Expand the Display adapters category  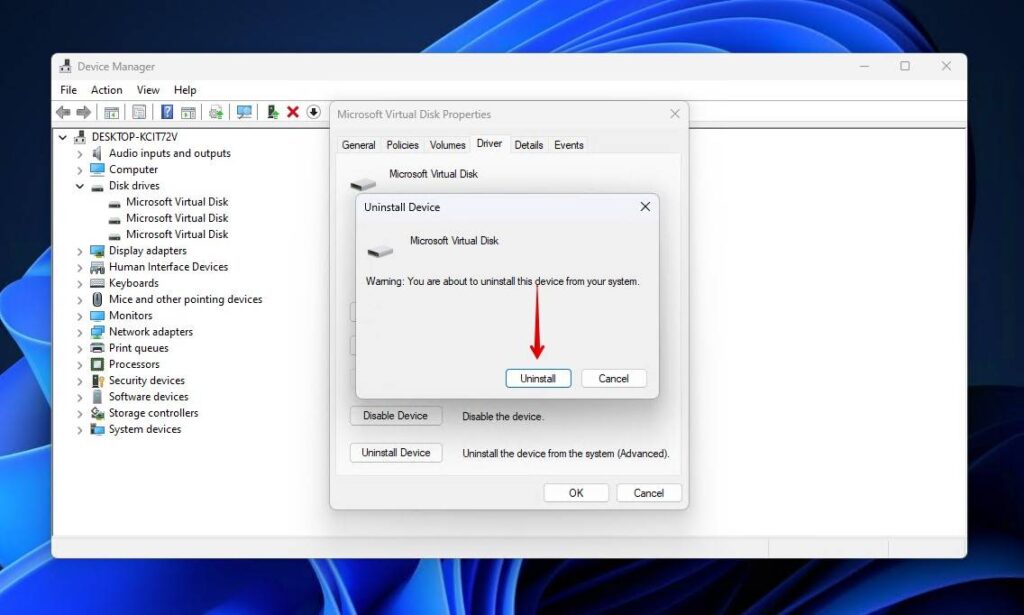pos(80,250)
